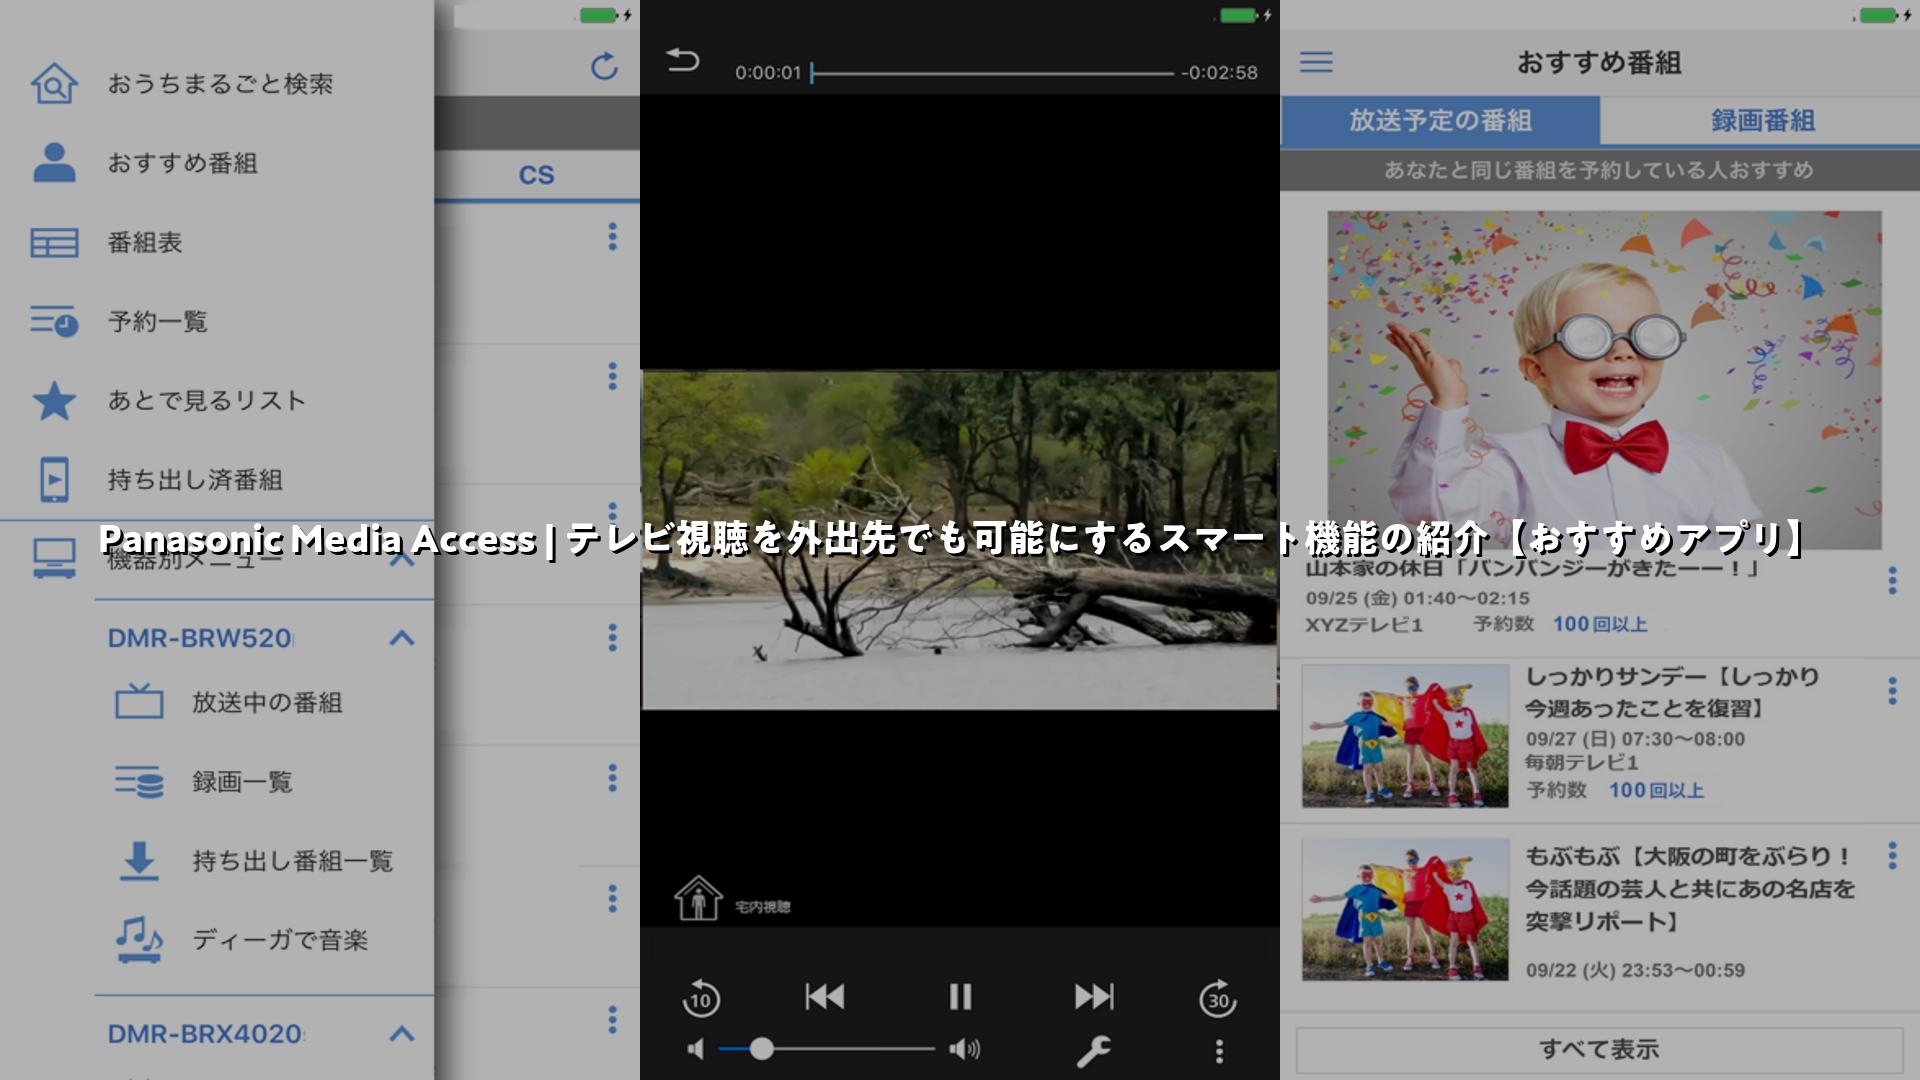Viewport: 1920px width, 1080px height.
Task: Click the 宅内視聴 home viewing icon
Action: 698,898
